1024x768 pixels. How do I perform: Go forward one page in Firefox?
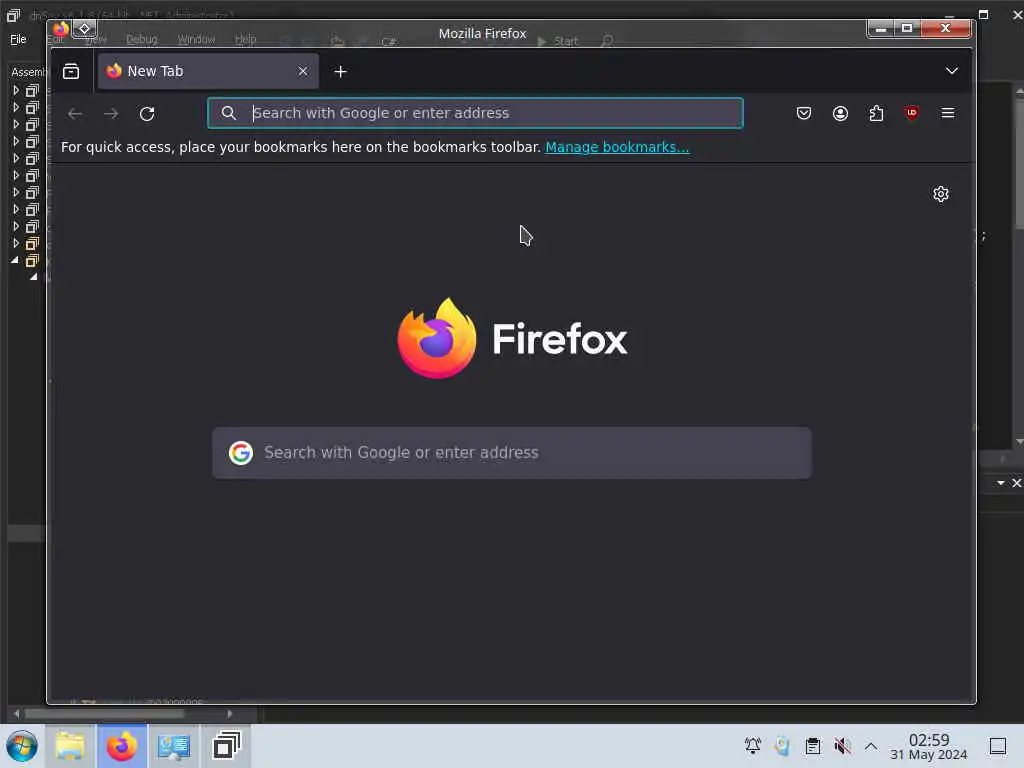[111, 114]
